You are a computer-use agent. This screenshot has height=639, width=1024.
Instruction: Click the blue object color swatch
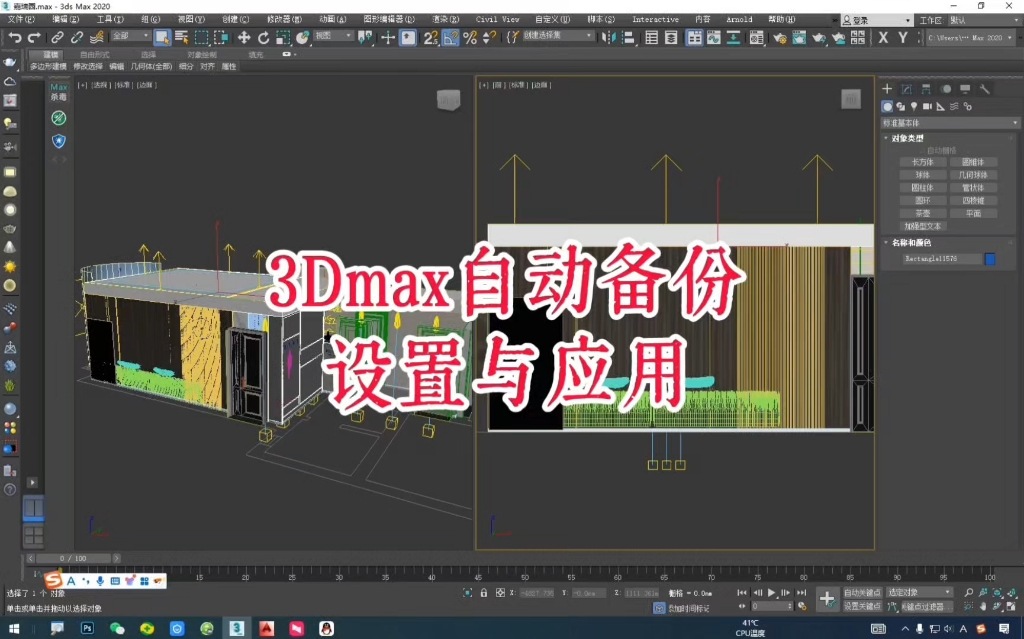pyautogui.click(x=990, y=258)
